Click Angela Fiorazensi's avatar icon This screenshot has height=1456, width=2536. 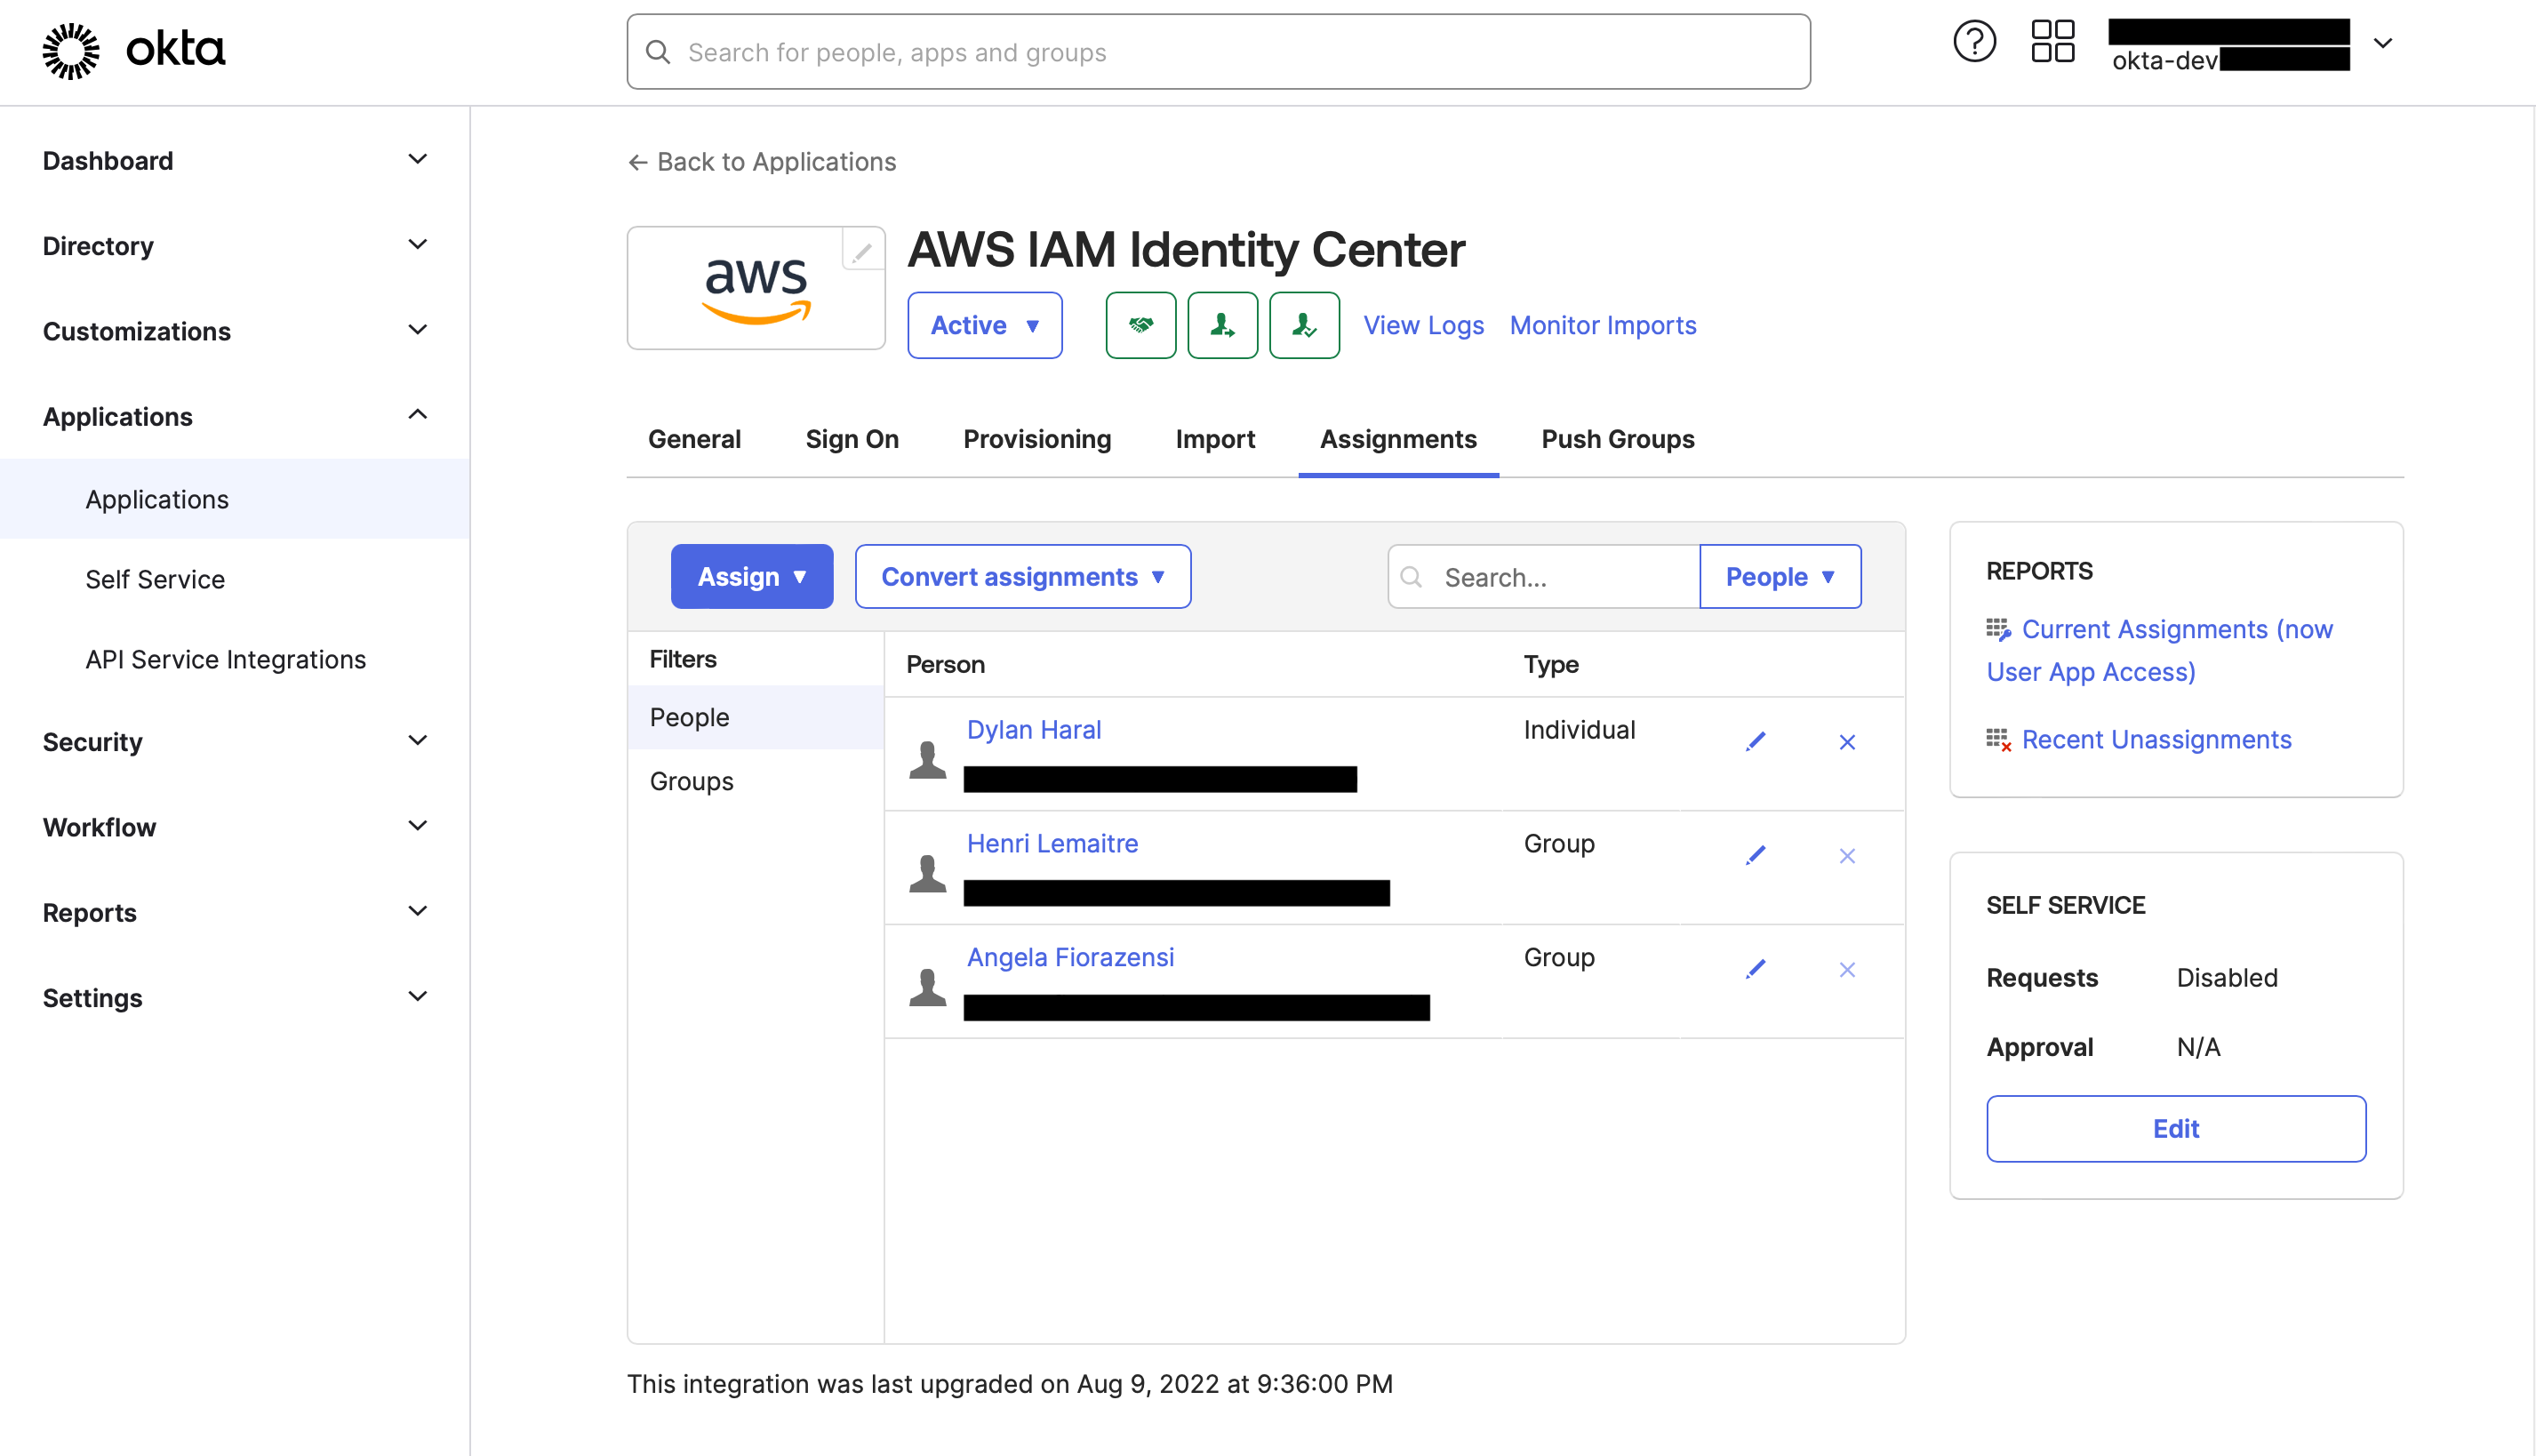click(927, 988)
